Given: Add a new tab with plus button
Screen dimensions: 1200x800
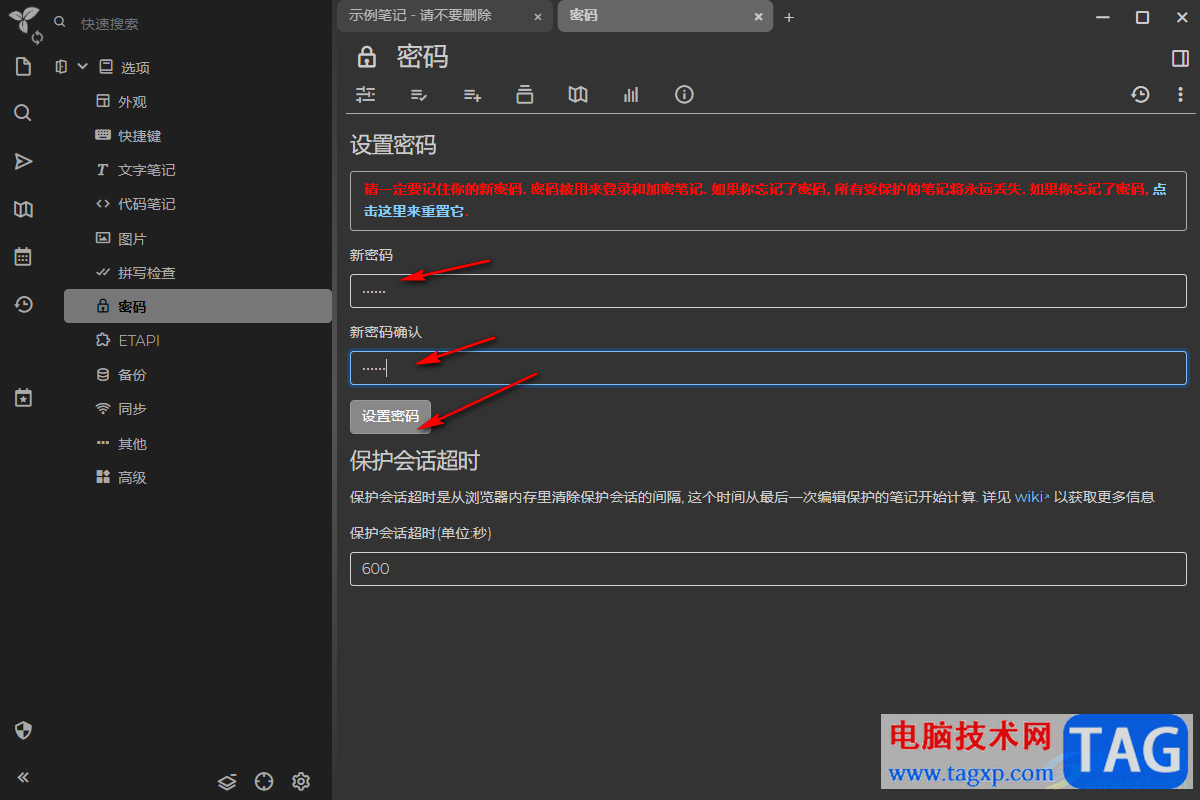Looking at the screenshot, I should pyautogui.click(x=788, y=17).
